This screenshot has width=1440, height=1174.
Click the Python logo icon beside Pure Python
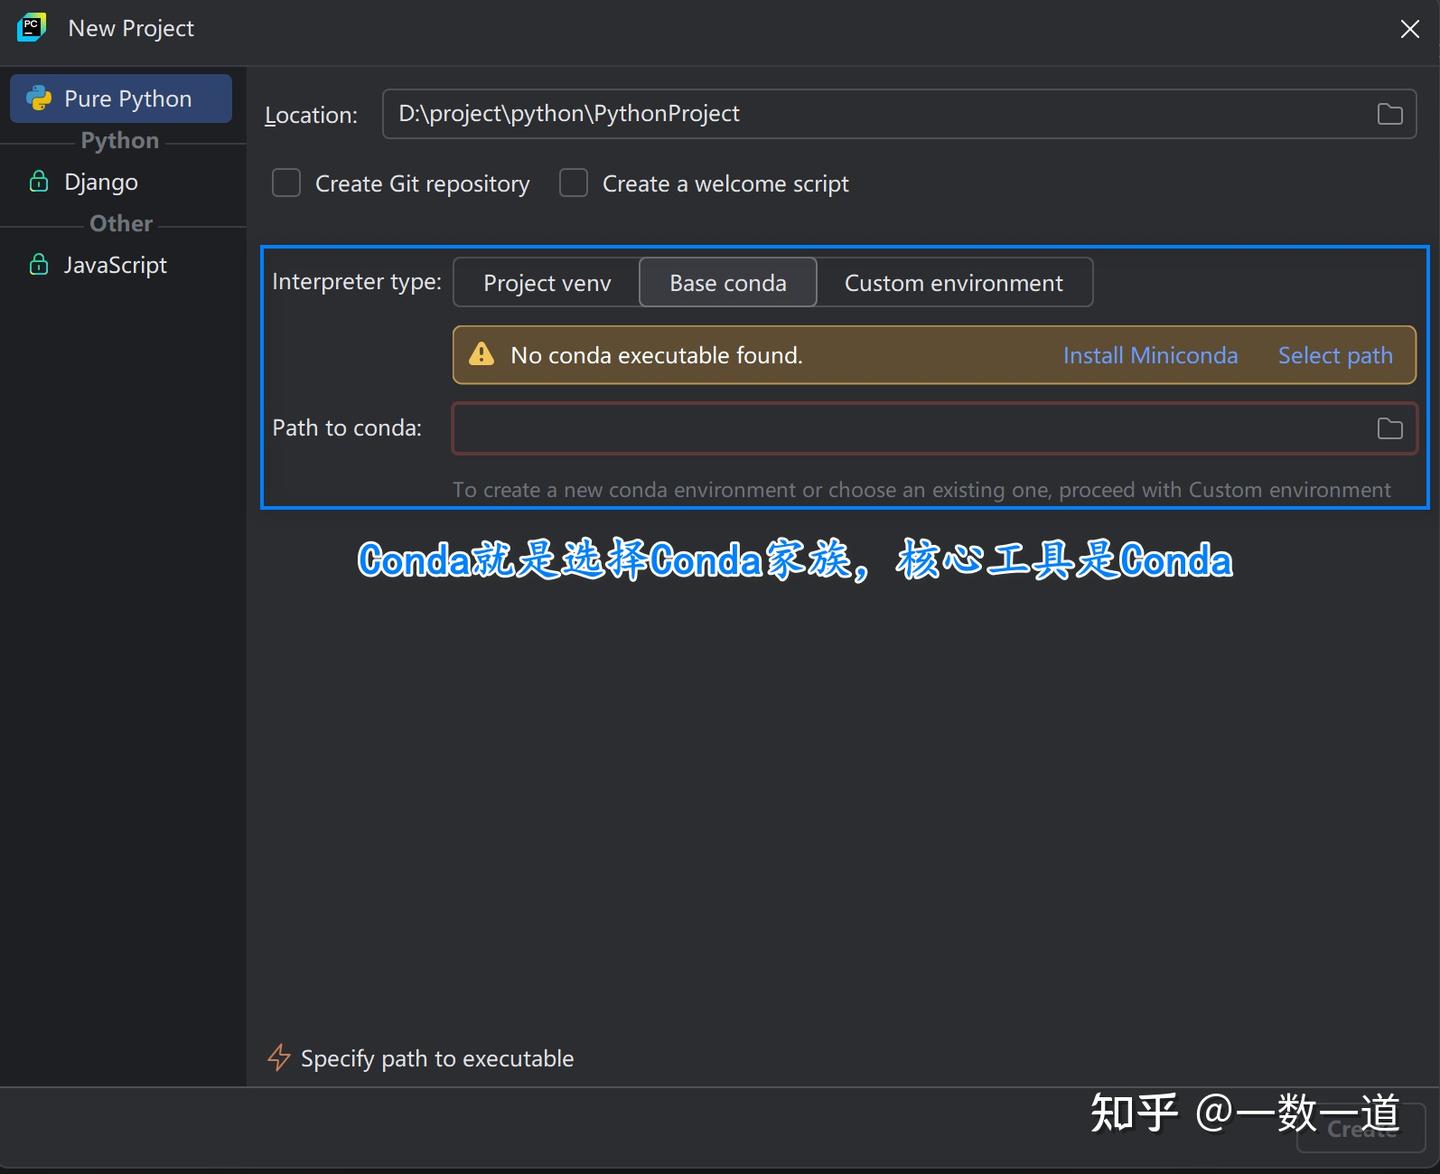(39, 98)
